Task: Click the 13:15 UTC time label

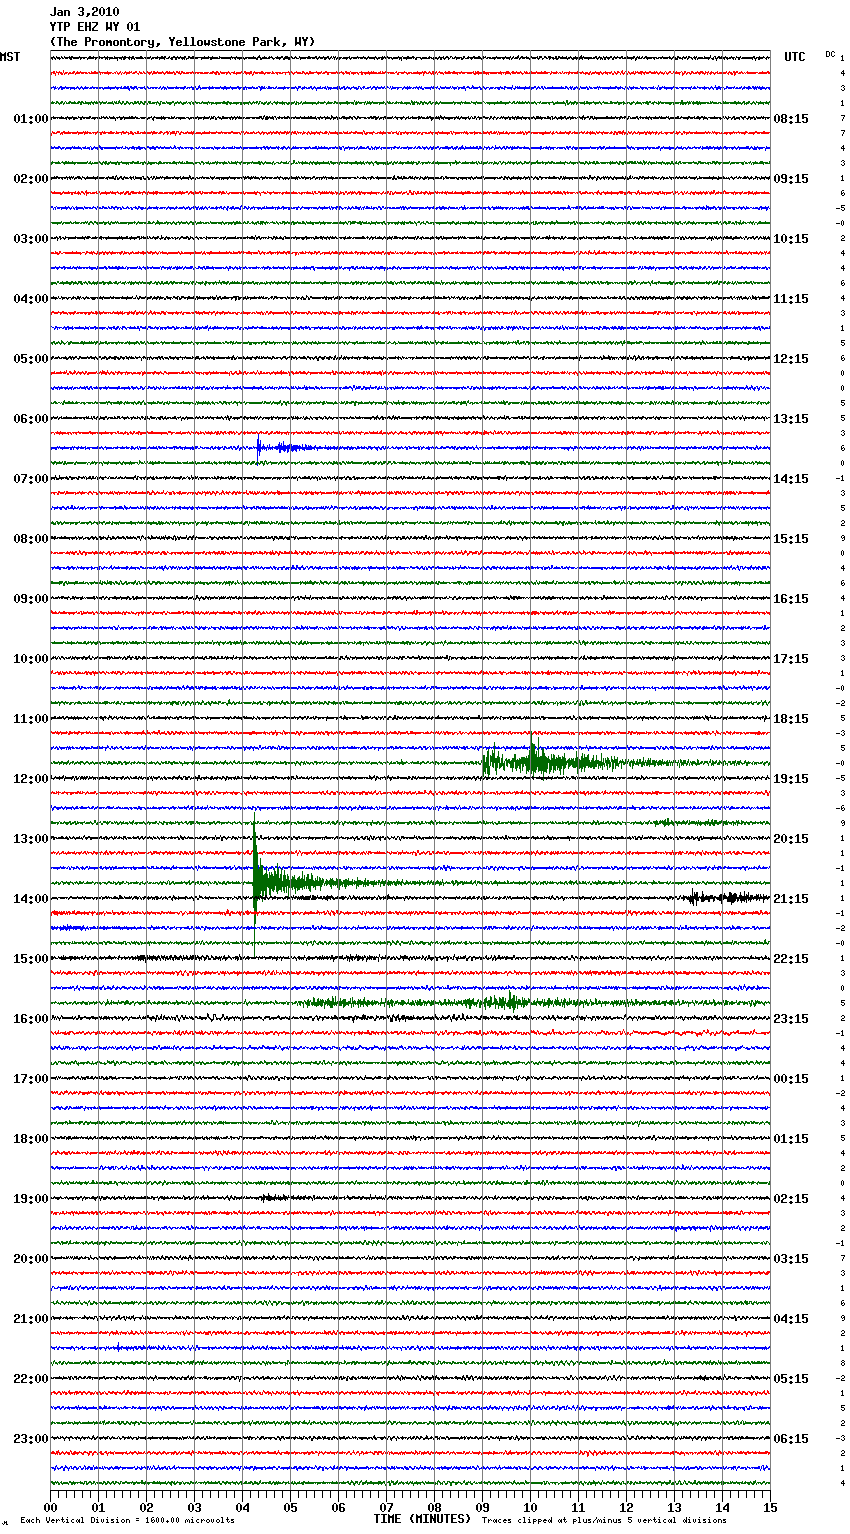Action: [791, 419]
